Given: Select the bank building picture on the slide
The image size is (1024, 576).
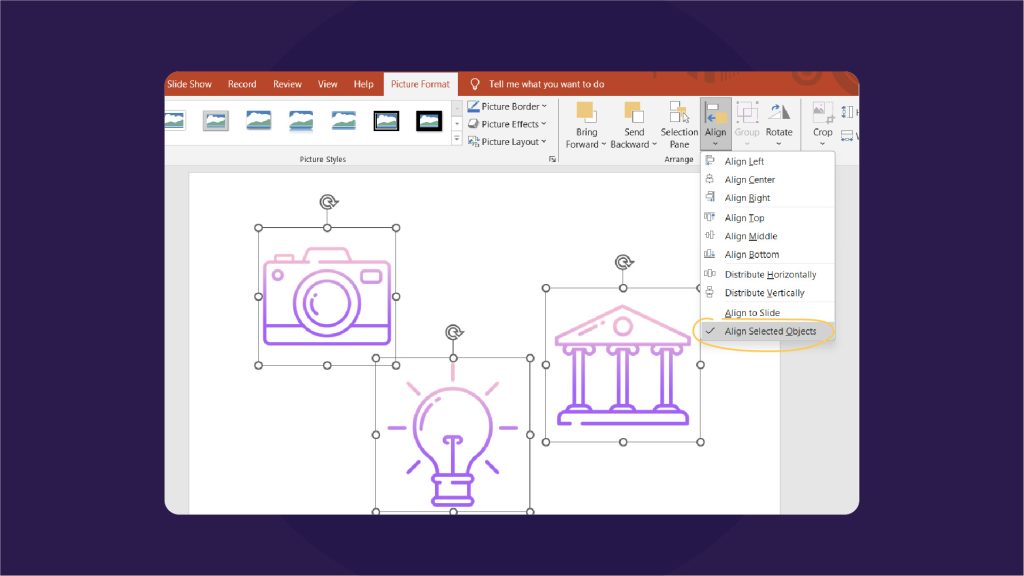Looking at the screenshot, I should (x=622, y=366).
